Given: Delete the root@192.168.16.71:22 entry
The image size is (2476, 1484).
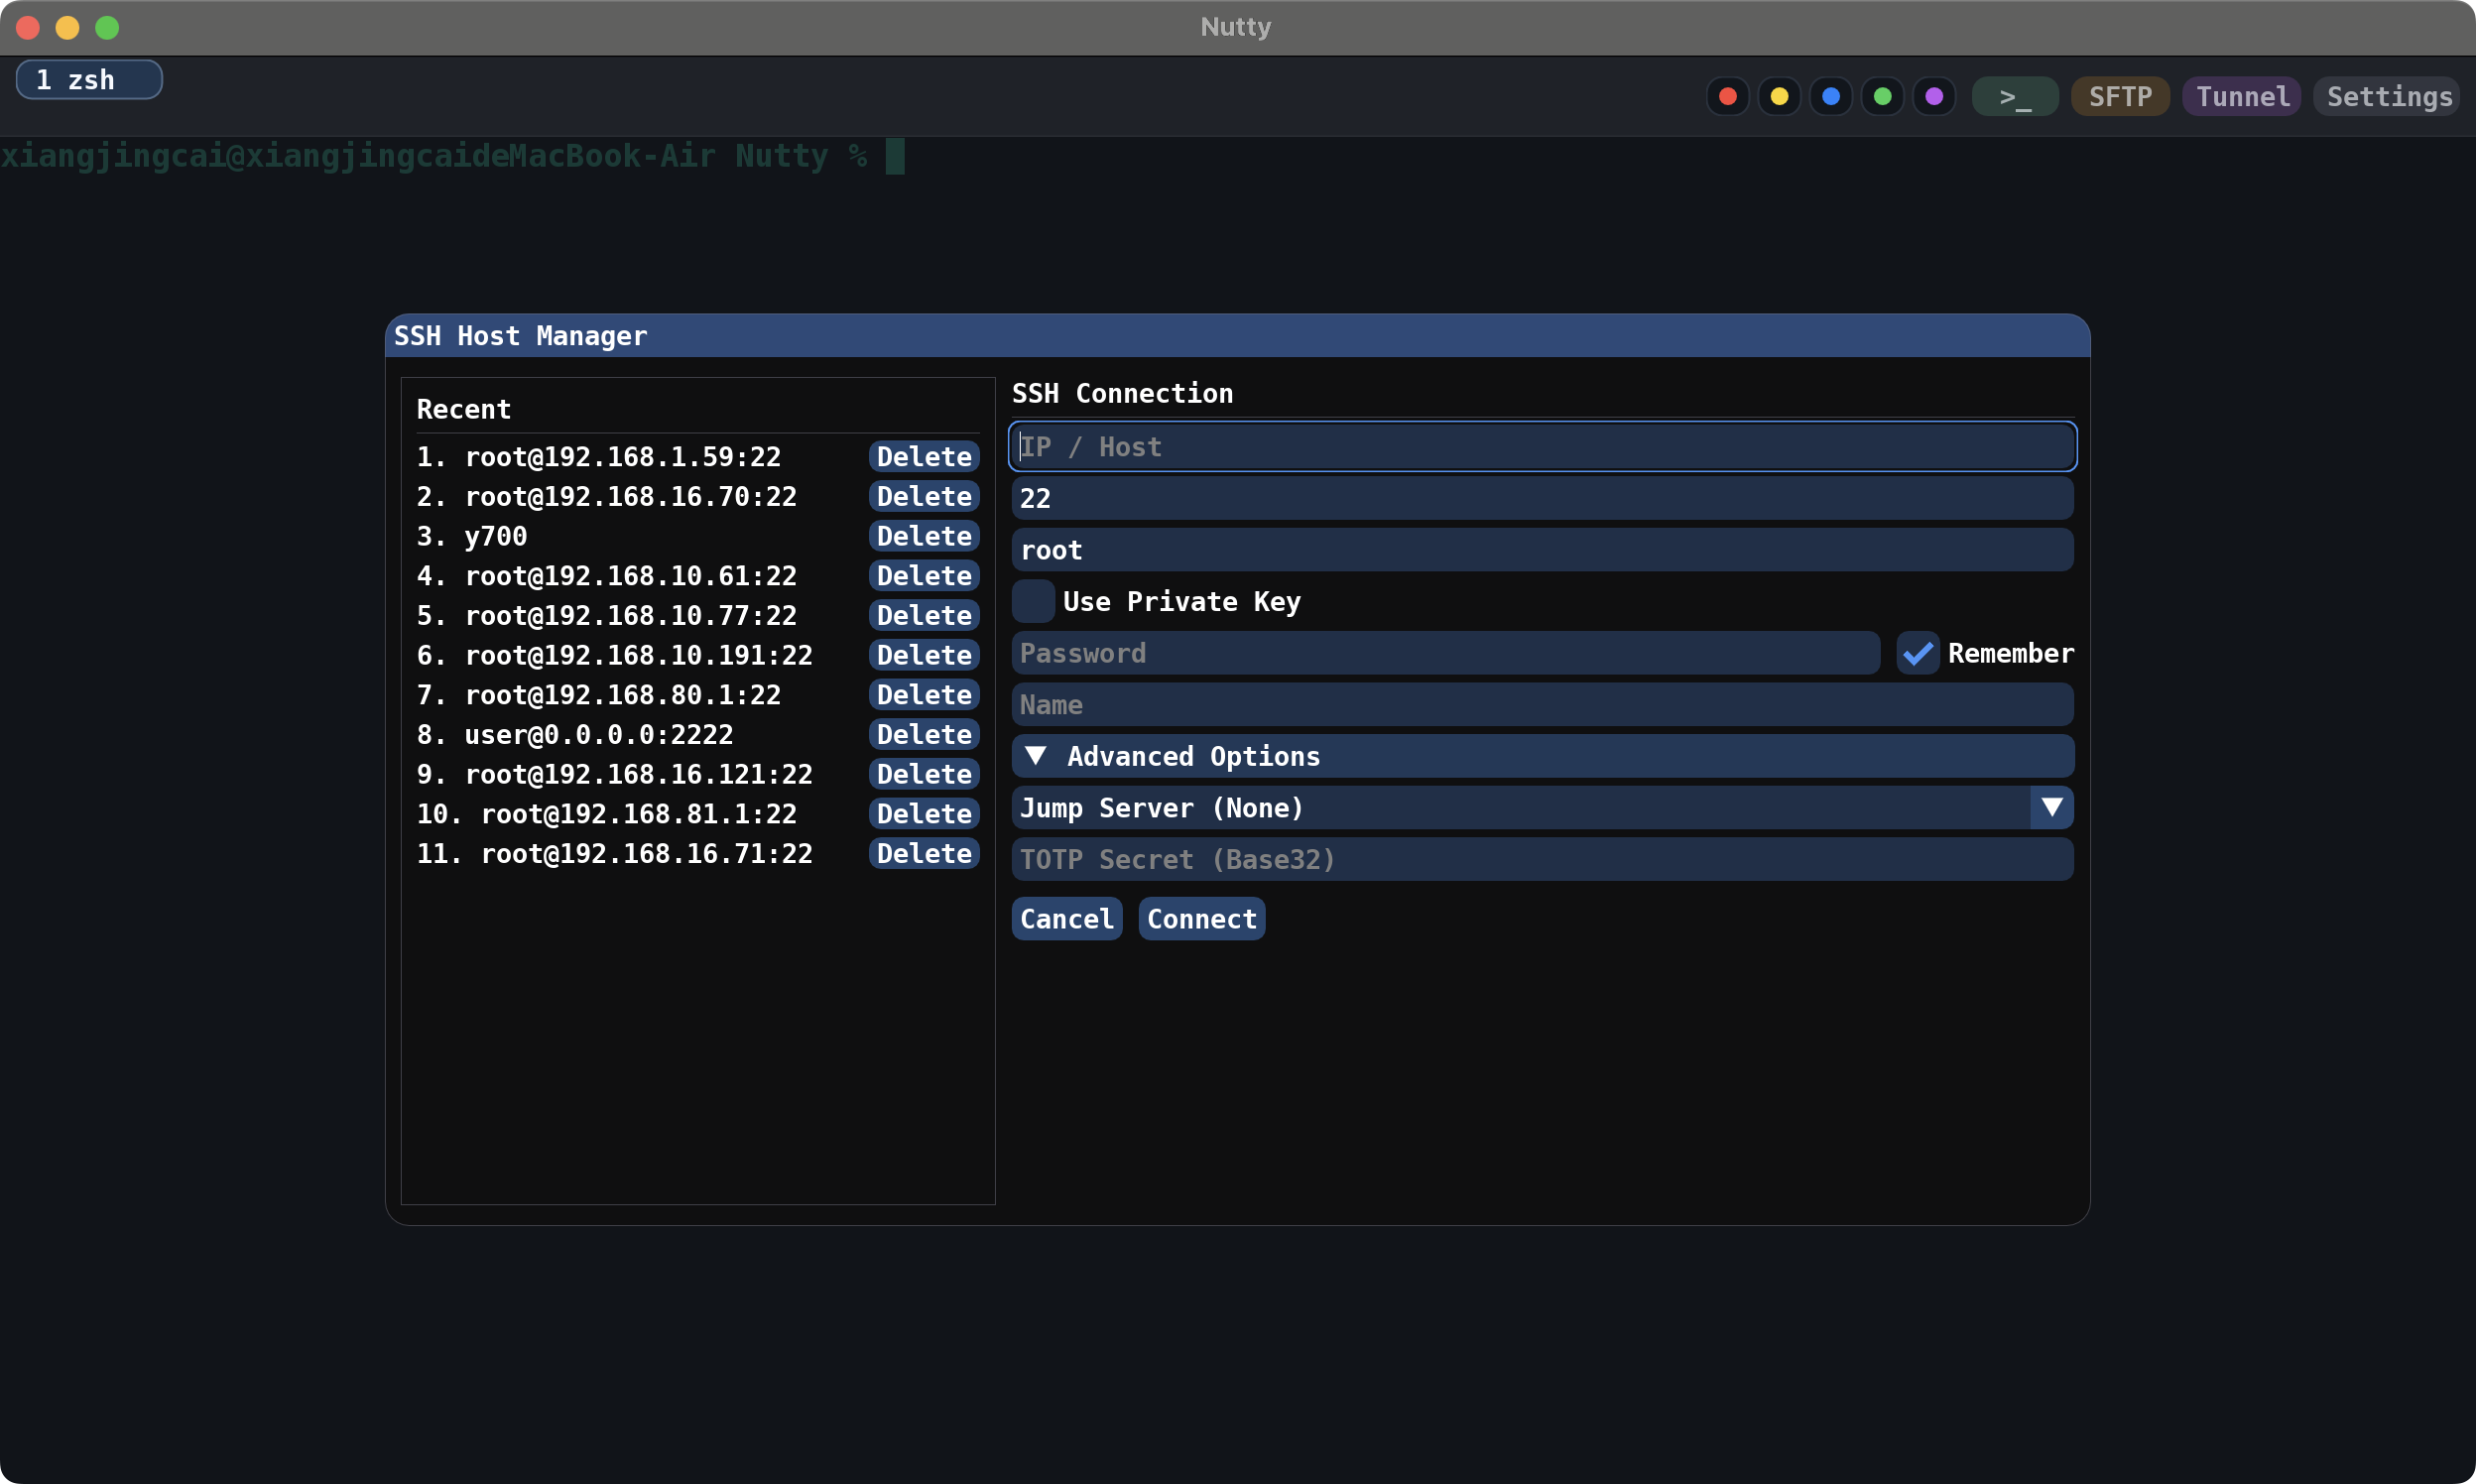Looking at the screenshot, I should point(924,853).
